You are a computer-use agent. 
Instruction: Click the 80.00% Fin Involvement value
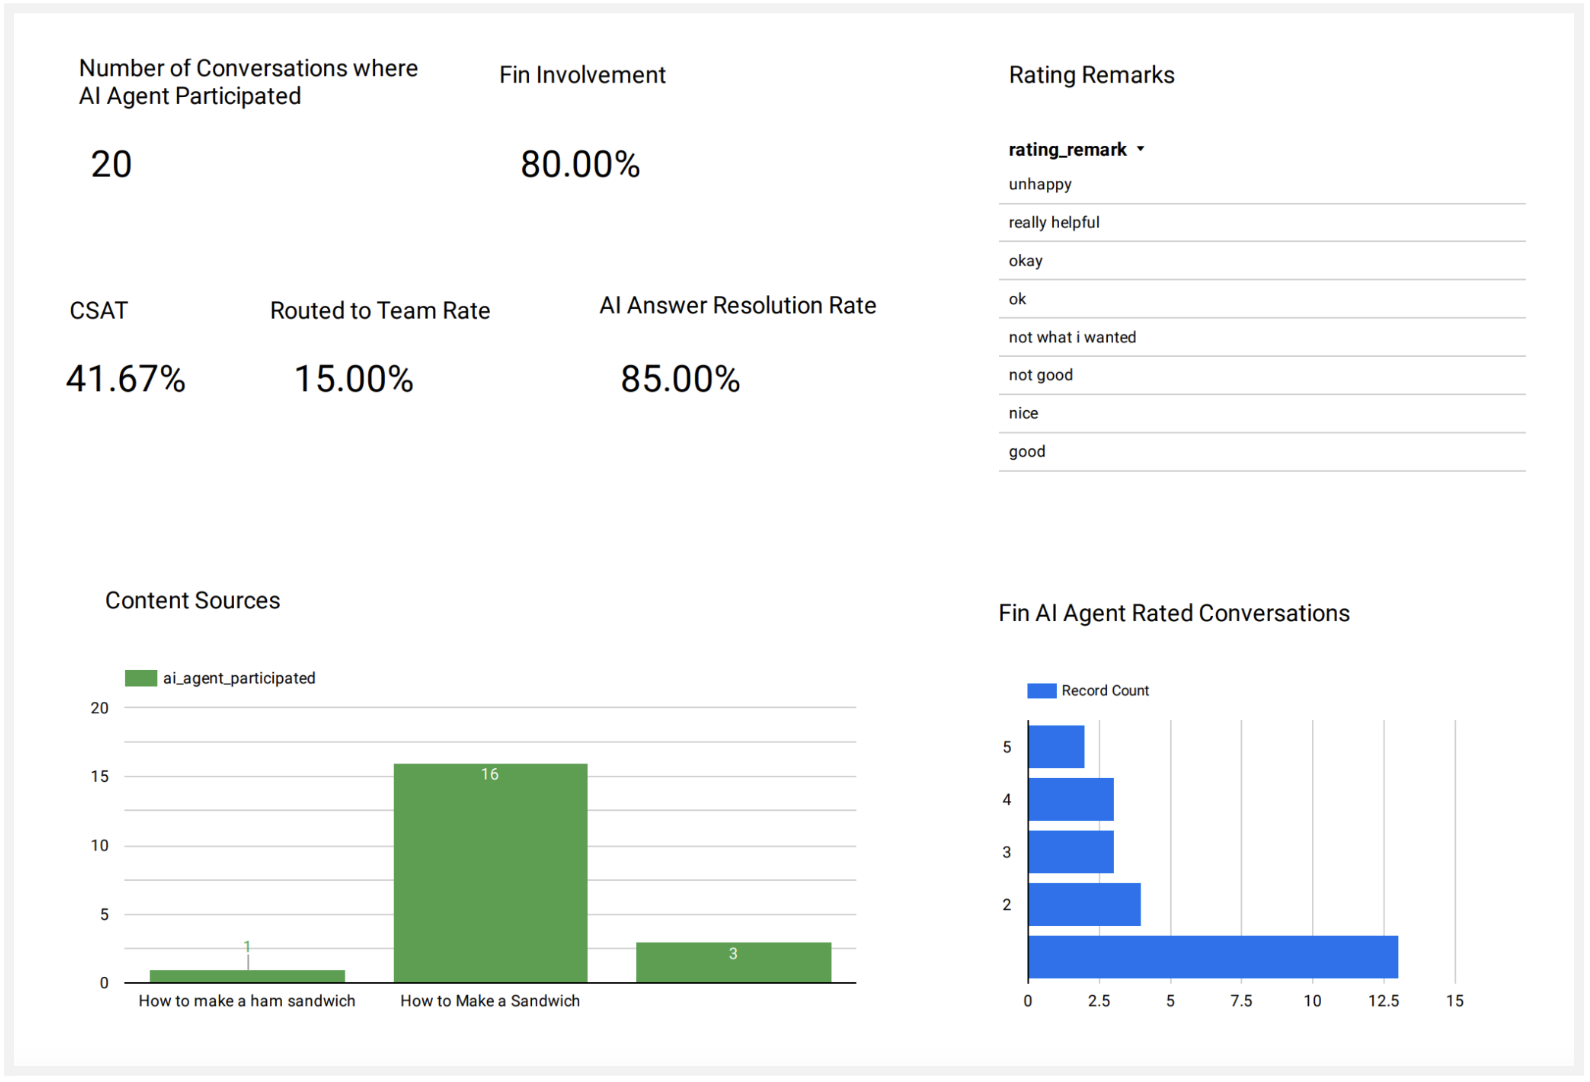pyautogui.click(x=580, y=165)
